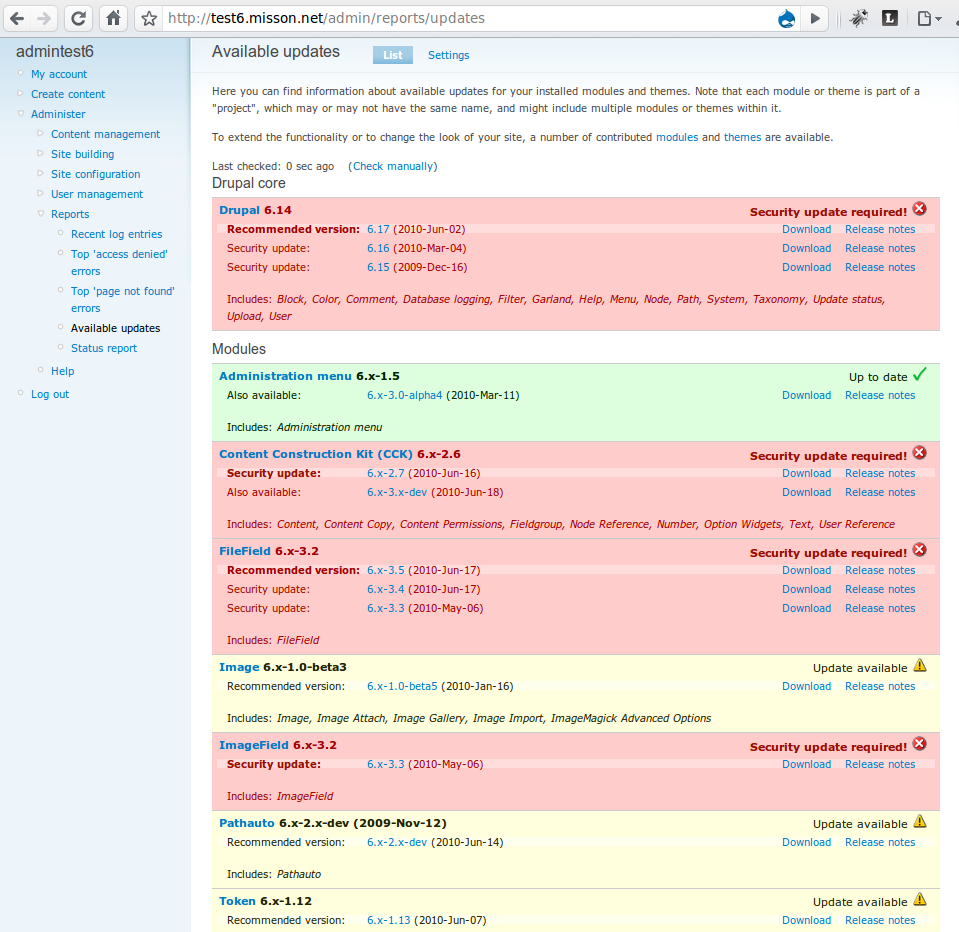View Release notes for ImageField 6.x-3.3

point(880,764)
